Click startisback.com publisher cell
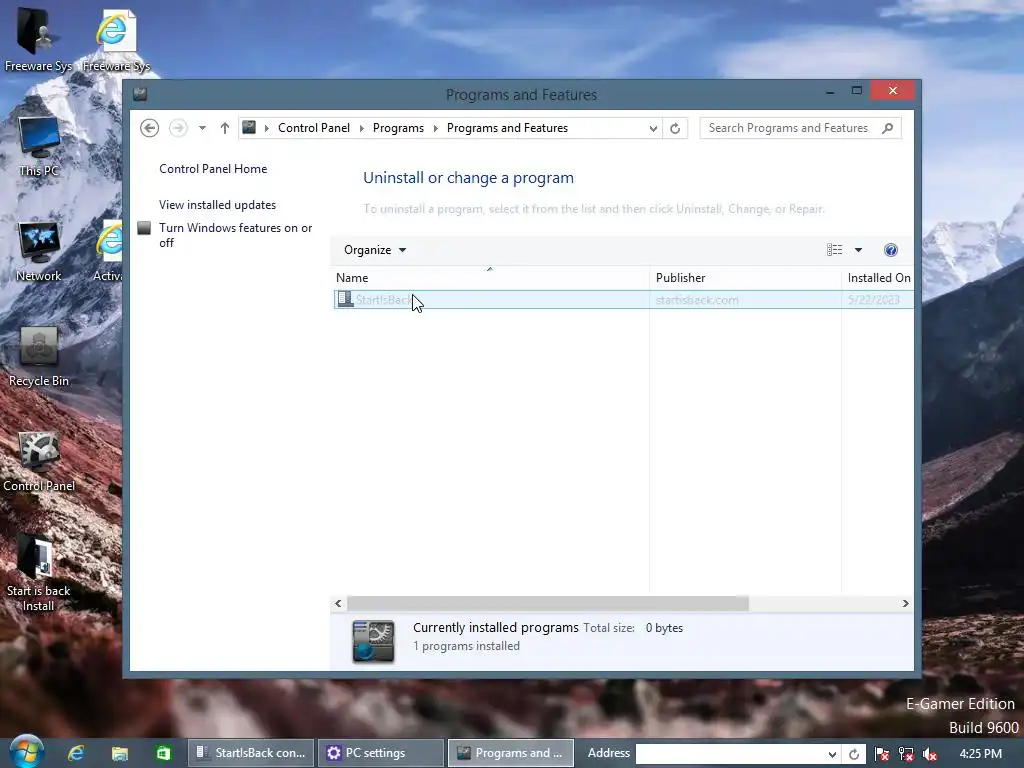 point(697,300)
